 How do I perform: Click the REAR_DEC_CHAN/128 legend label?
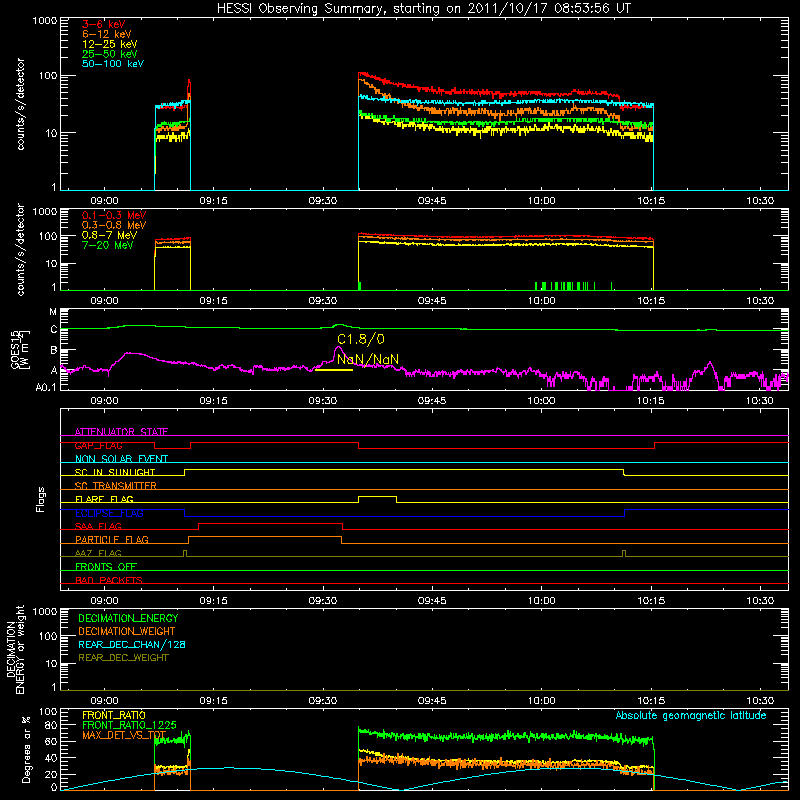coord(132,644)
